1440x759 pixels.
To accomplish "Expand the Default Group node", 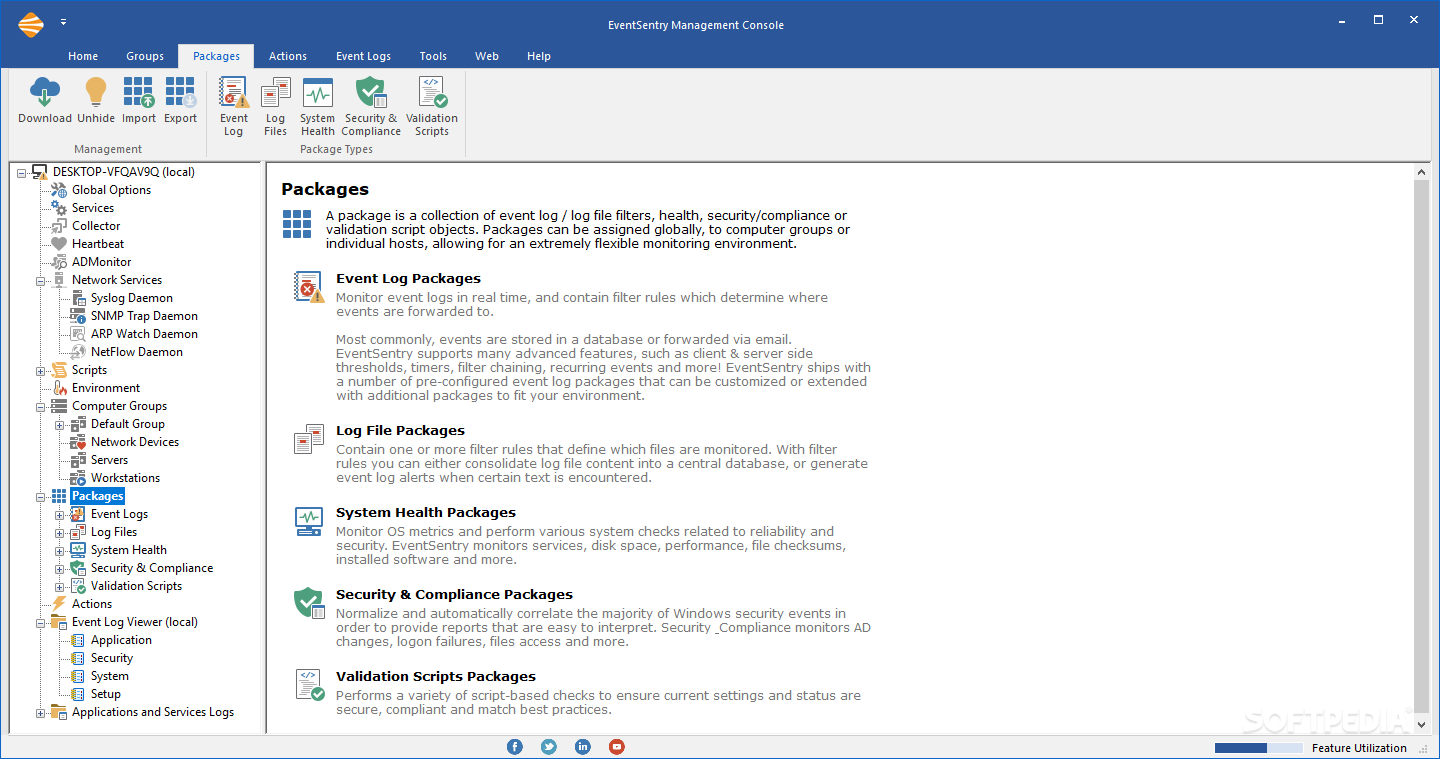I will point(60,424).
